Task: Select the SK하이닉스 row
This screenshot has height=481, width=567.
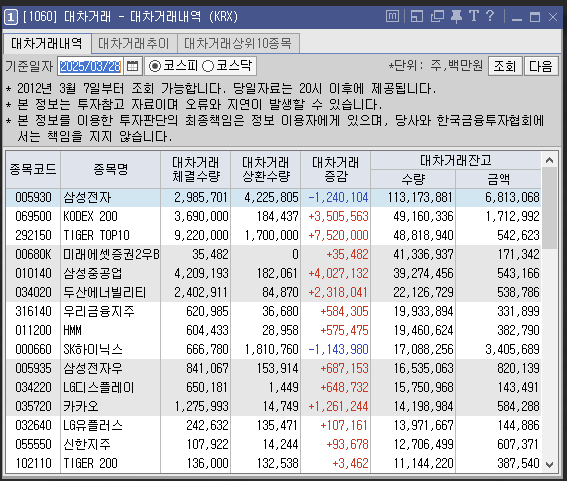Action: click(x=273, y=349)
